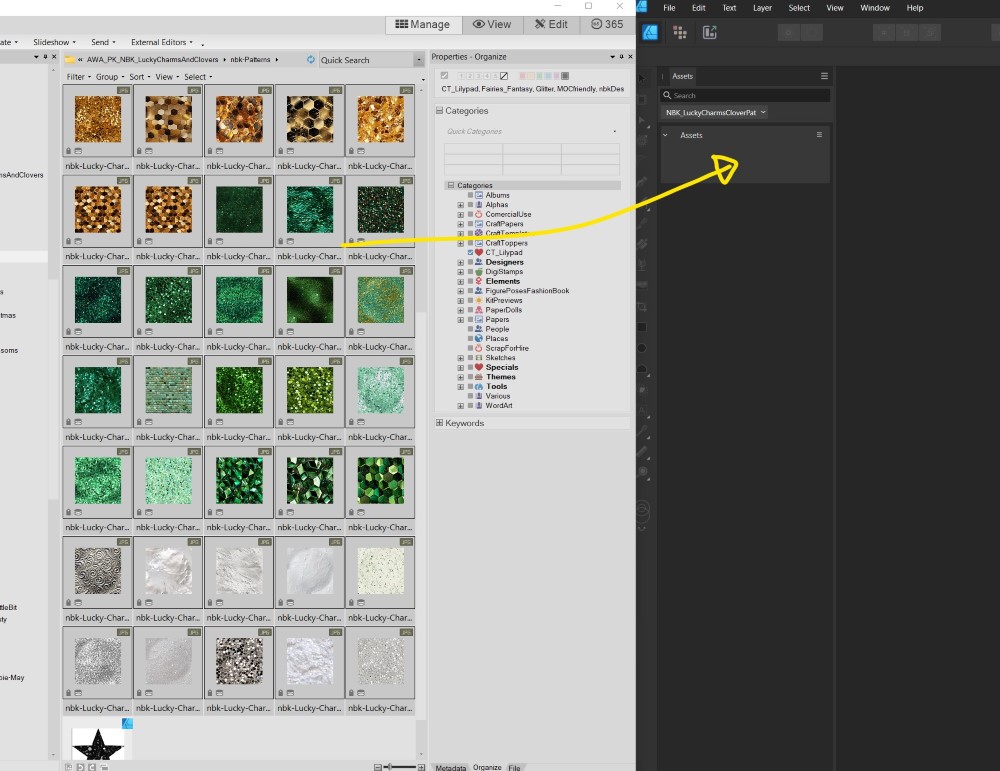Expand the WordArt category node
This screenshot has height=771, width=1000.
tap(460, 406)
